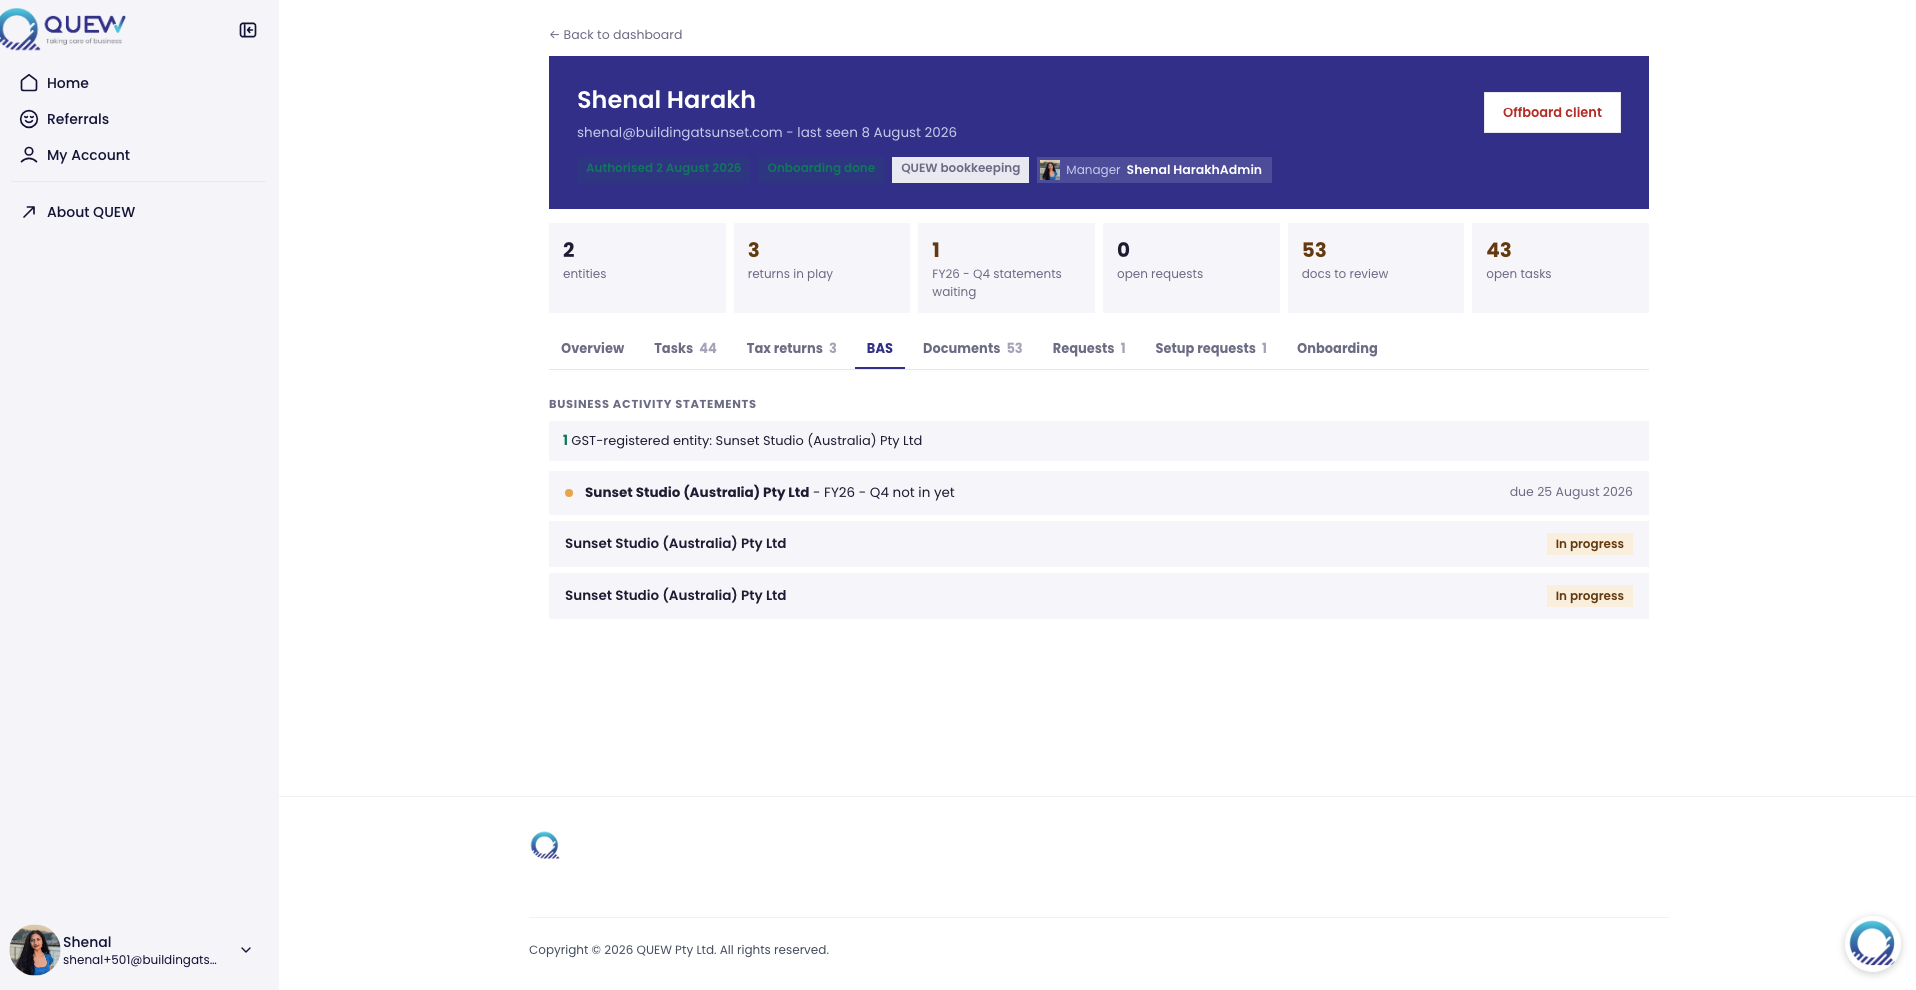Open the Tasks tab
Image resolution: width=1916 pixels, height=990 pixels.
(x=685, y=348)
